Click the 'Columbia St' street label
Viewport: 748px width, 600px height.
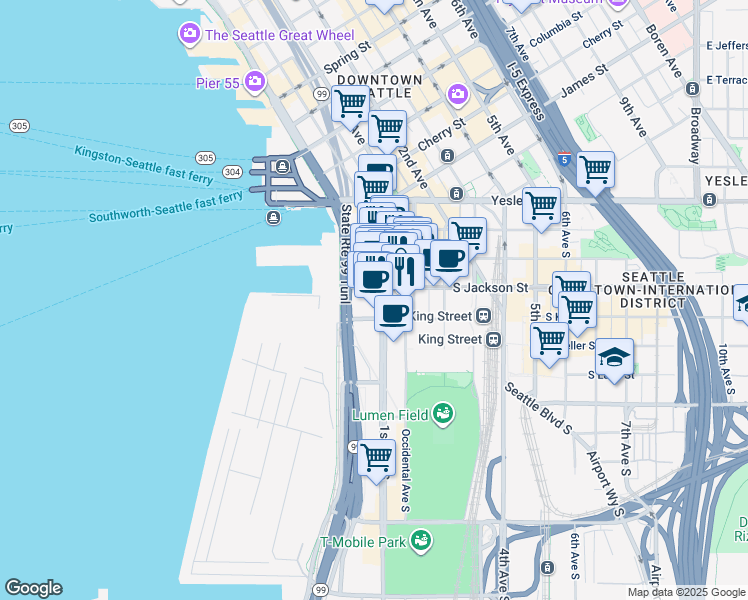pos(556,30)
